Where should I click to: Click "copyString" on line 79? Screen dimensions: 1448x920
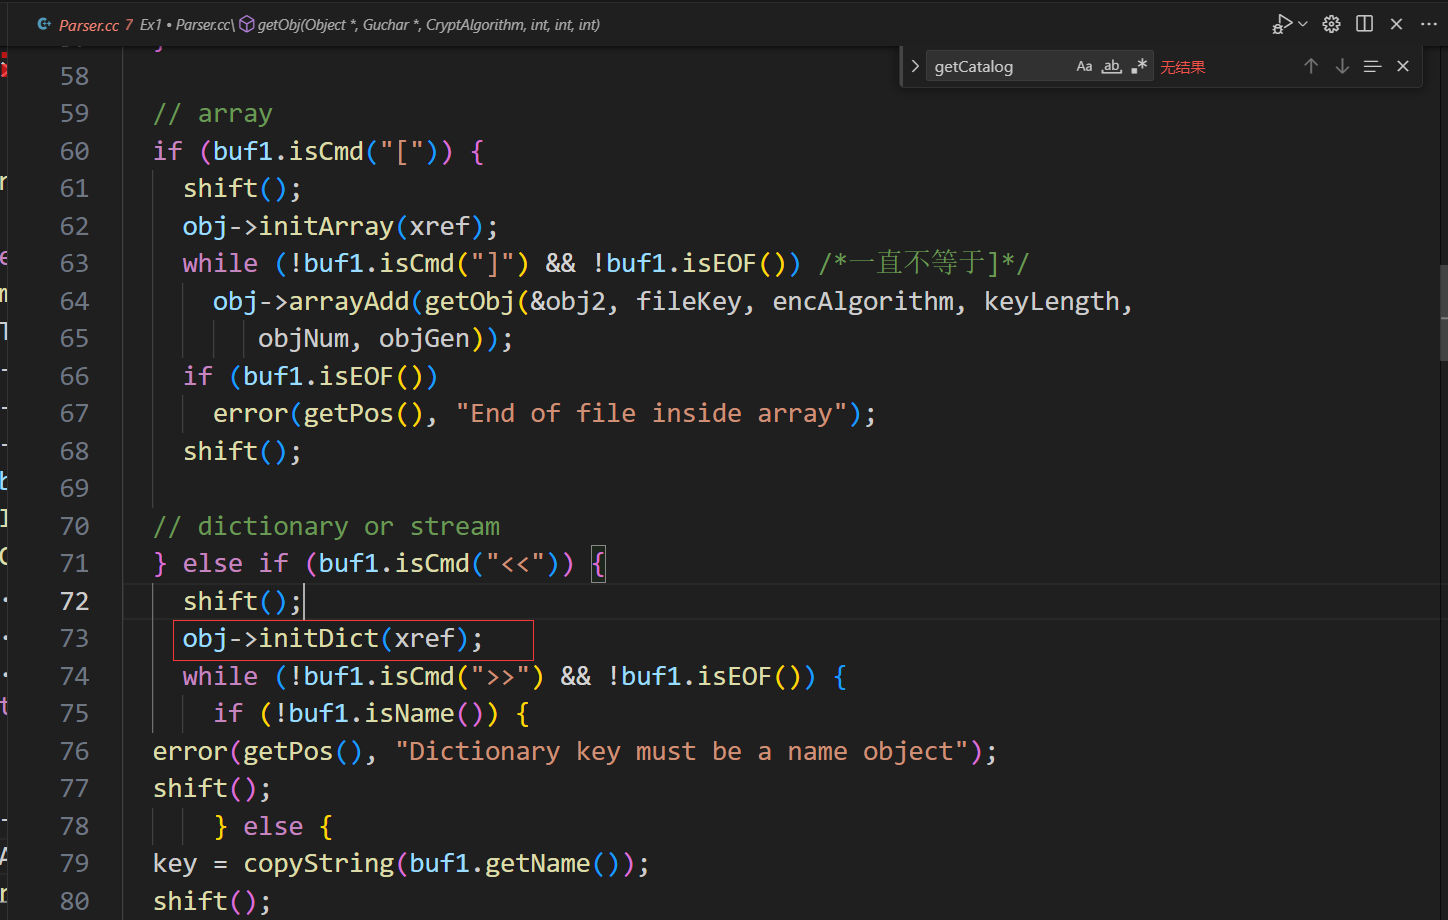319,863
